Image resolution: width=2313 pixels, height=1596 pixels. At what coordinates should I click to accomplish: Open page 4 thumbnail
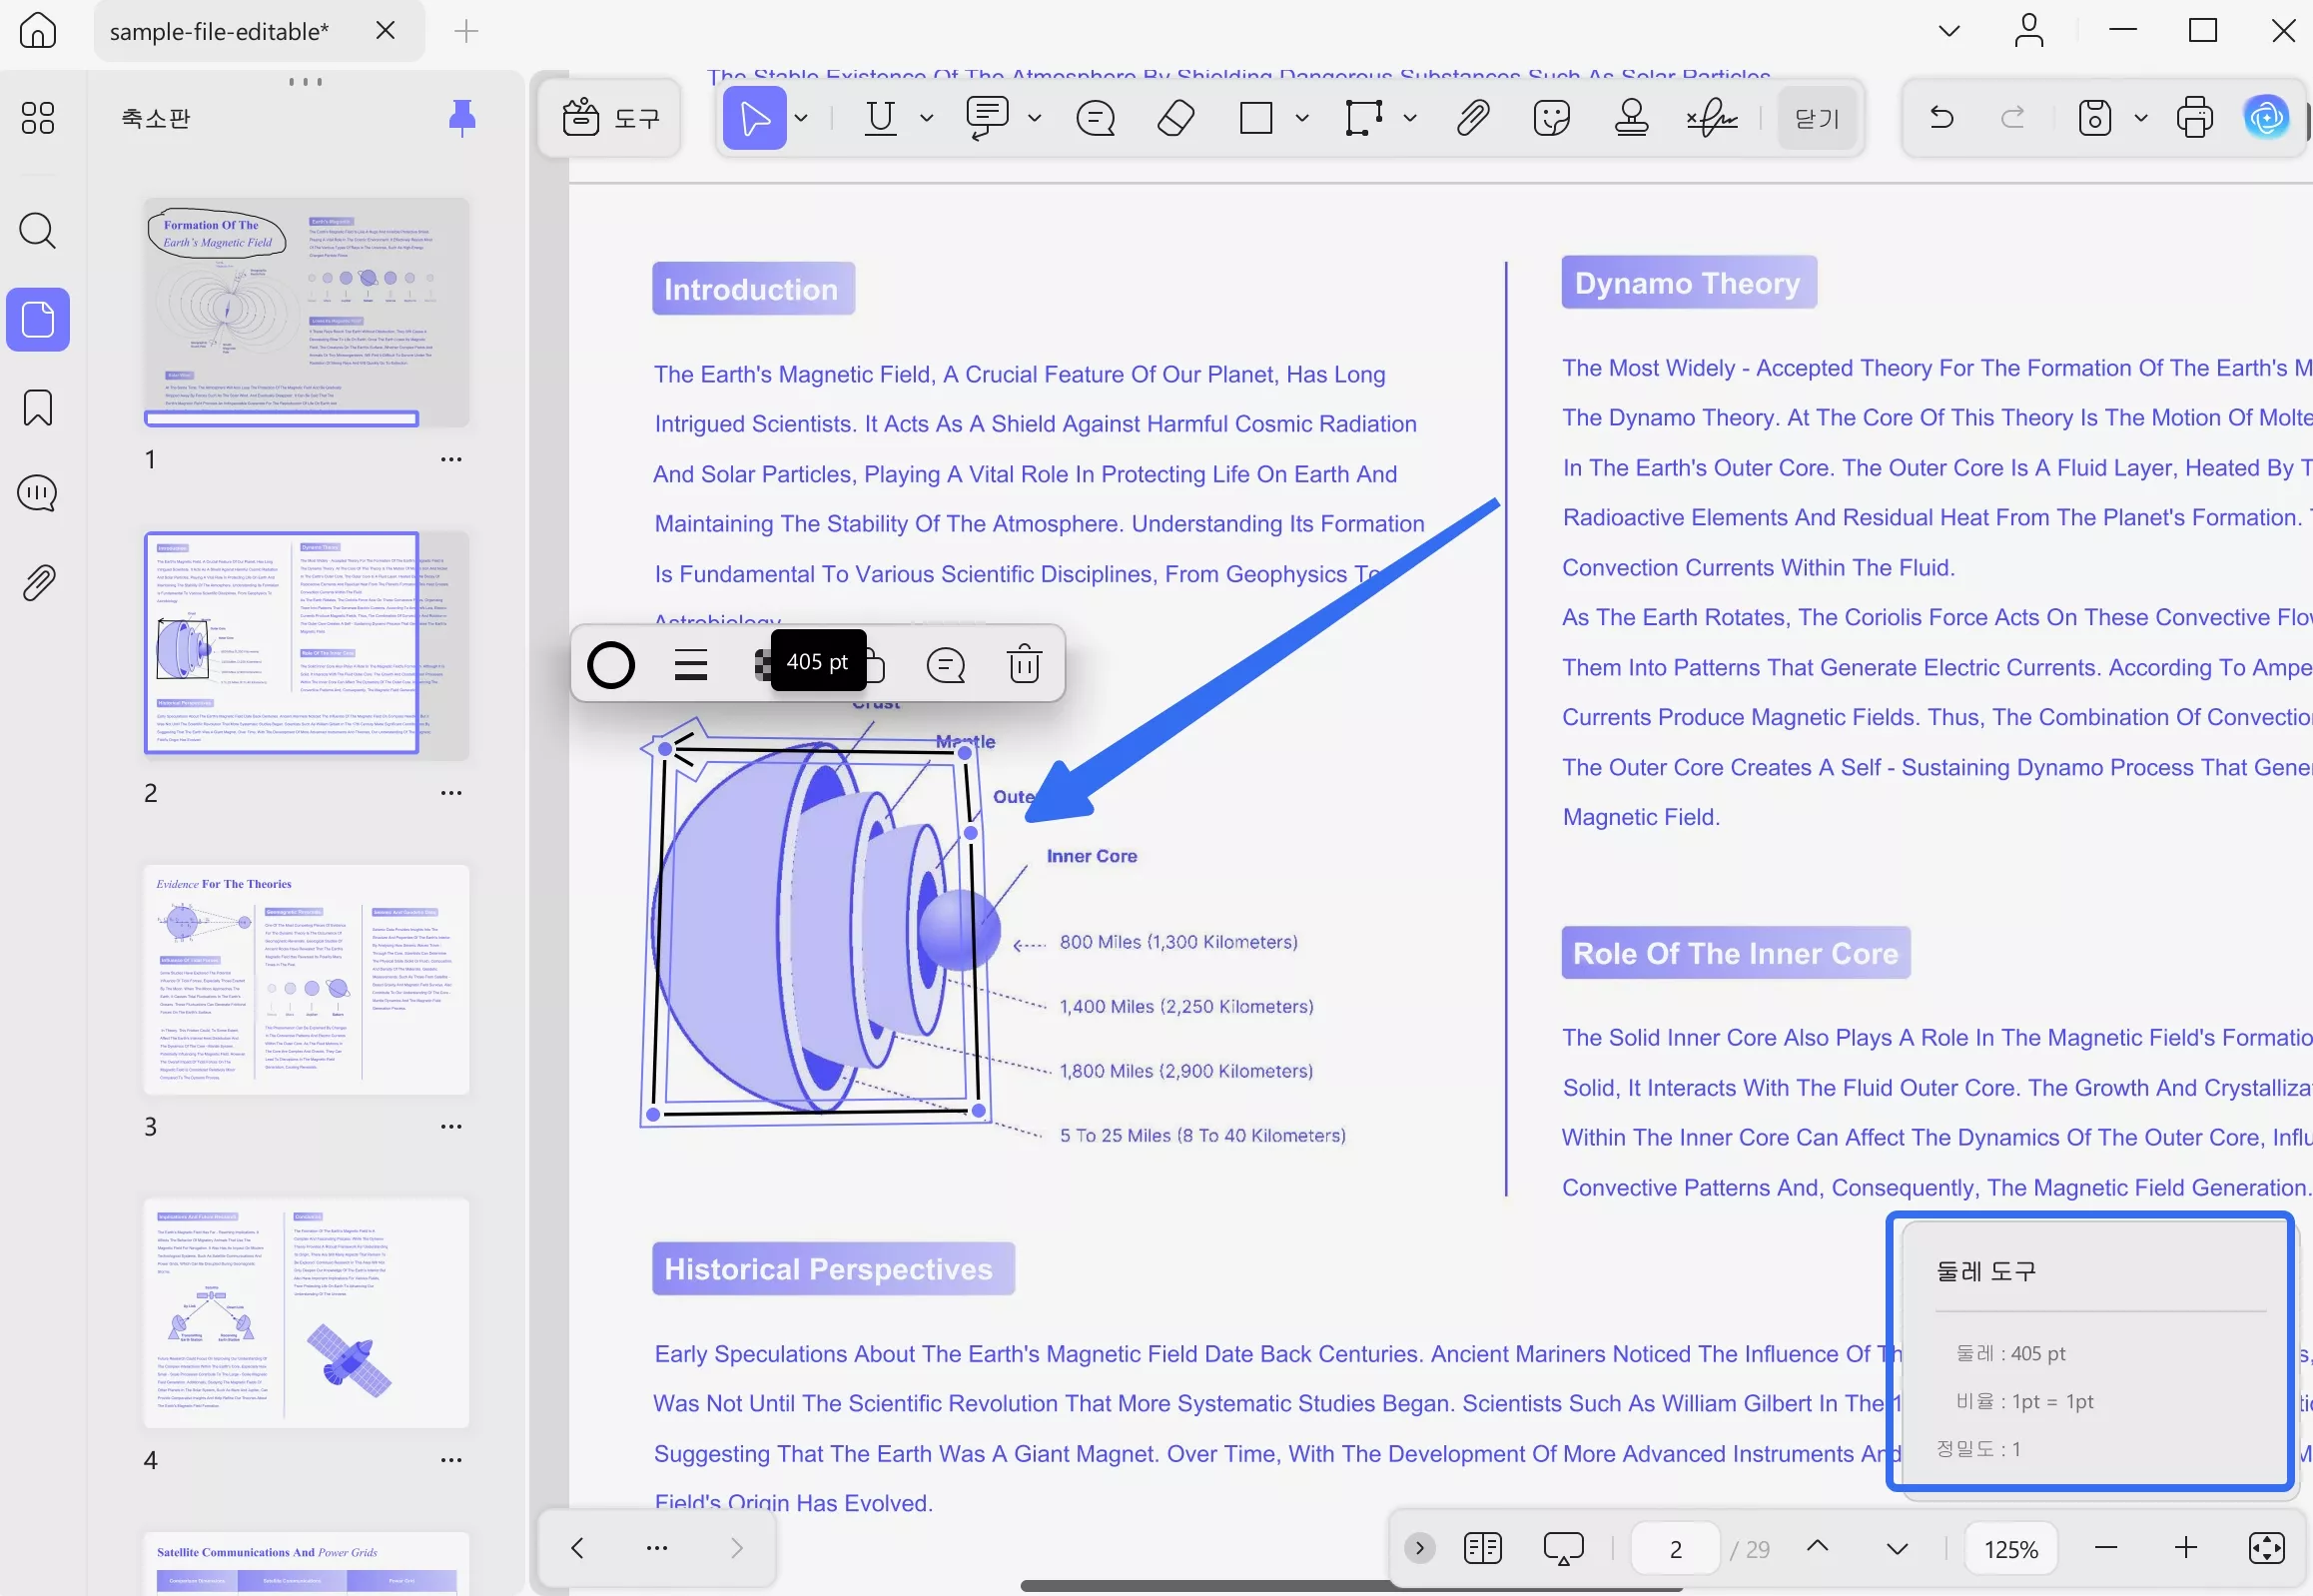307,1313
